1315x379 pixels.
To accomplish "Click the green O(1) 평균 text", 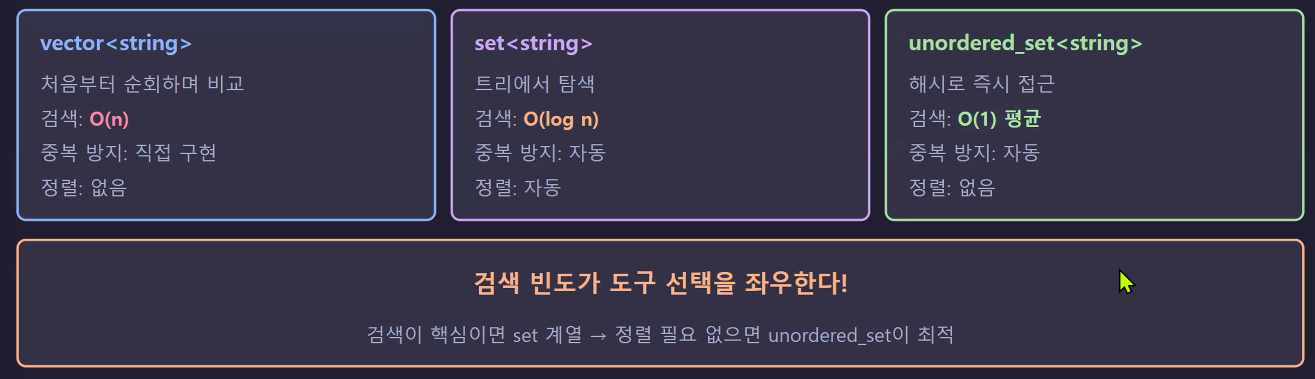I will (999, 119).
